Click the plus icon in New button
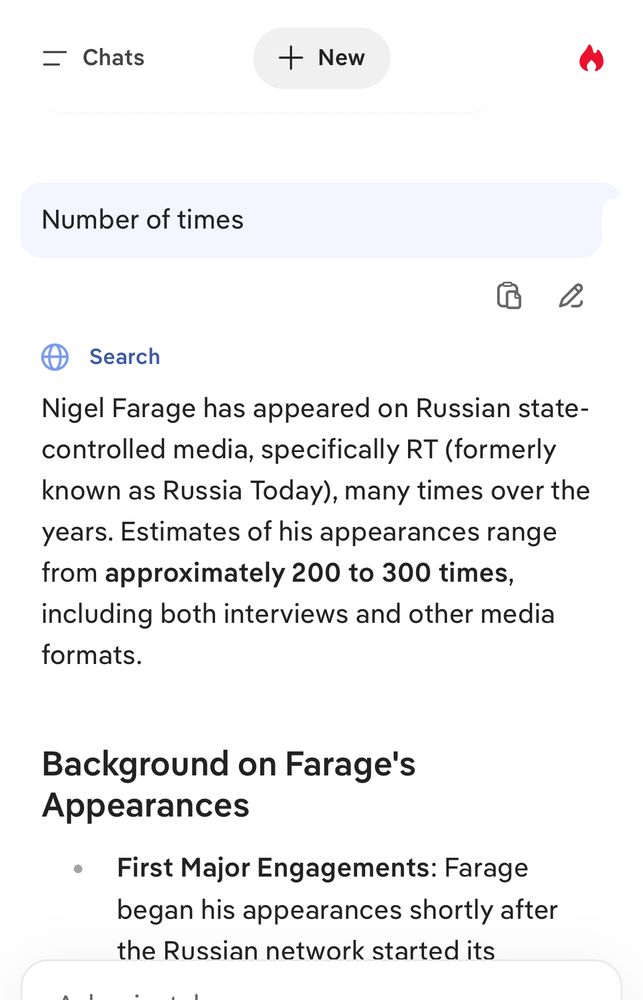This screenshot has width=643, height=1000. coord(290,58)
